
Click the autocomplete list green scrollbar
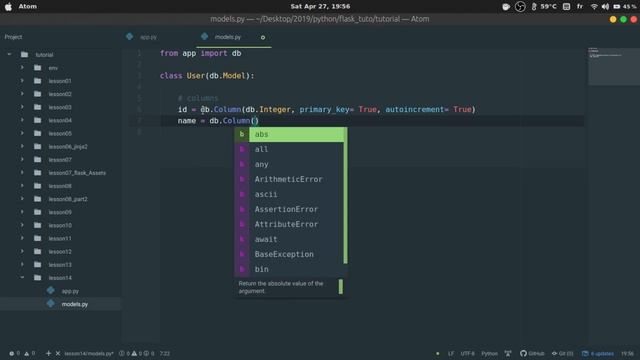345,196
